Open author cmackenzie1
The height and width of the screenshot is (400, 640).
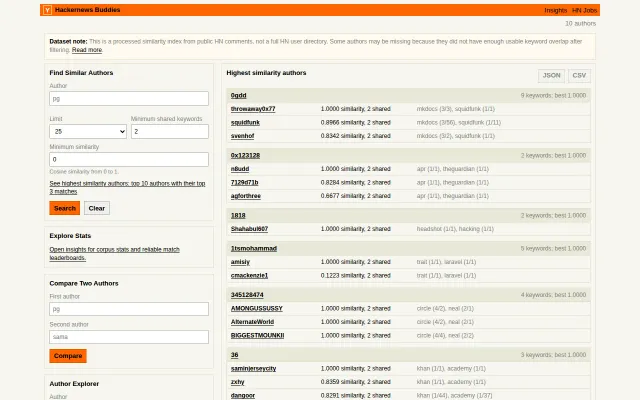coord(249,276)
